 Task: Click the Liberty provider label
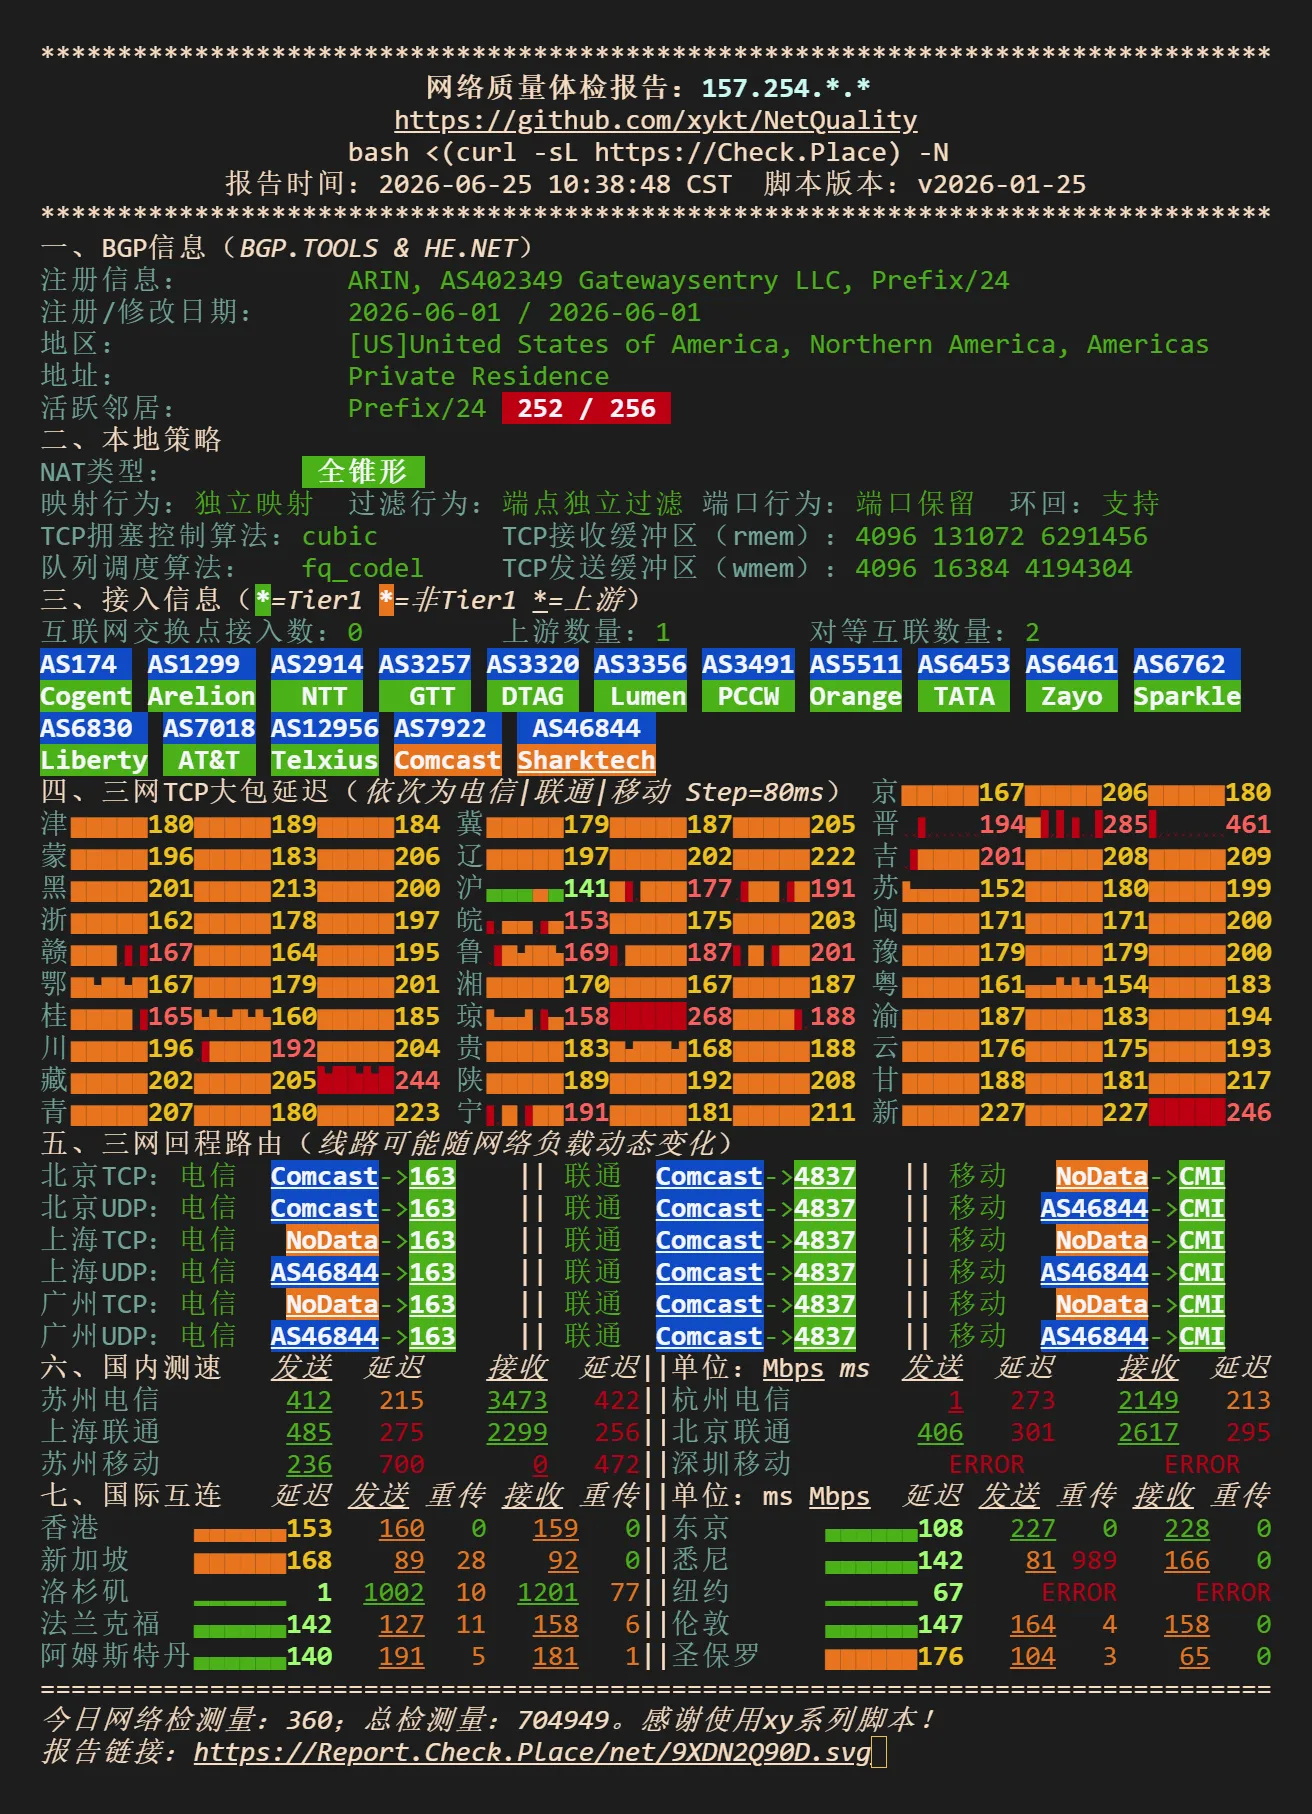coord(94,760)
